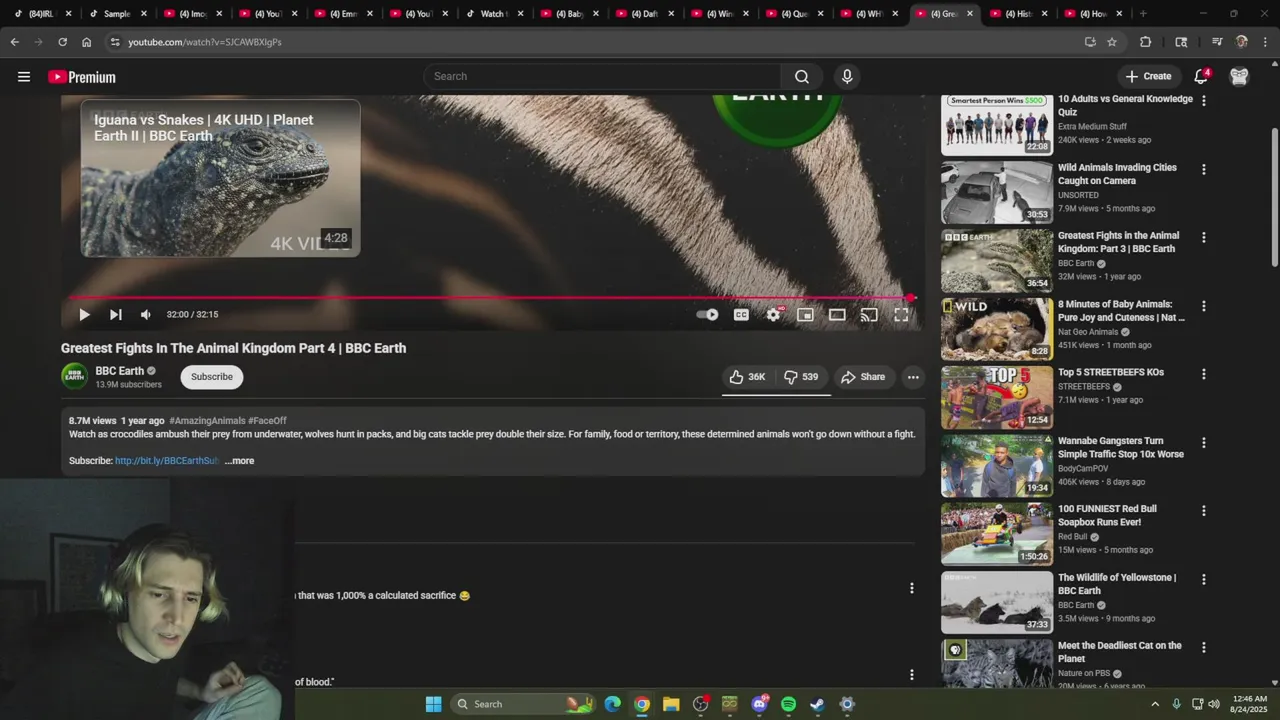Bookmark this page with the star
1280x720 pixels.
pyautogui.click(x=1112, y=42)
